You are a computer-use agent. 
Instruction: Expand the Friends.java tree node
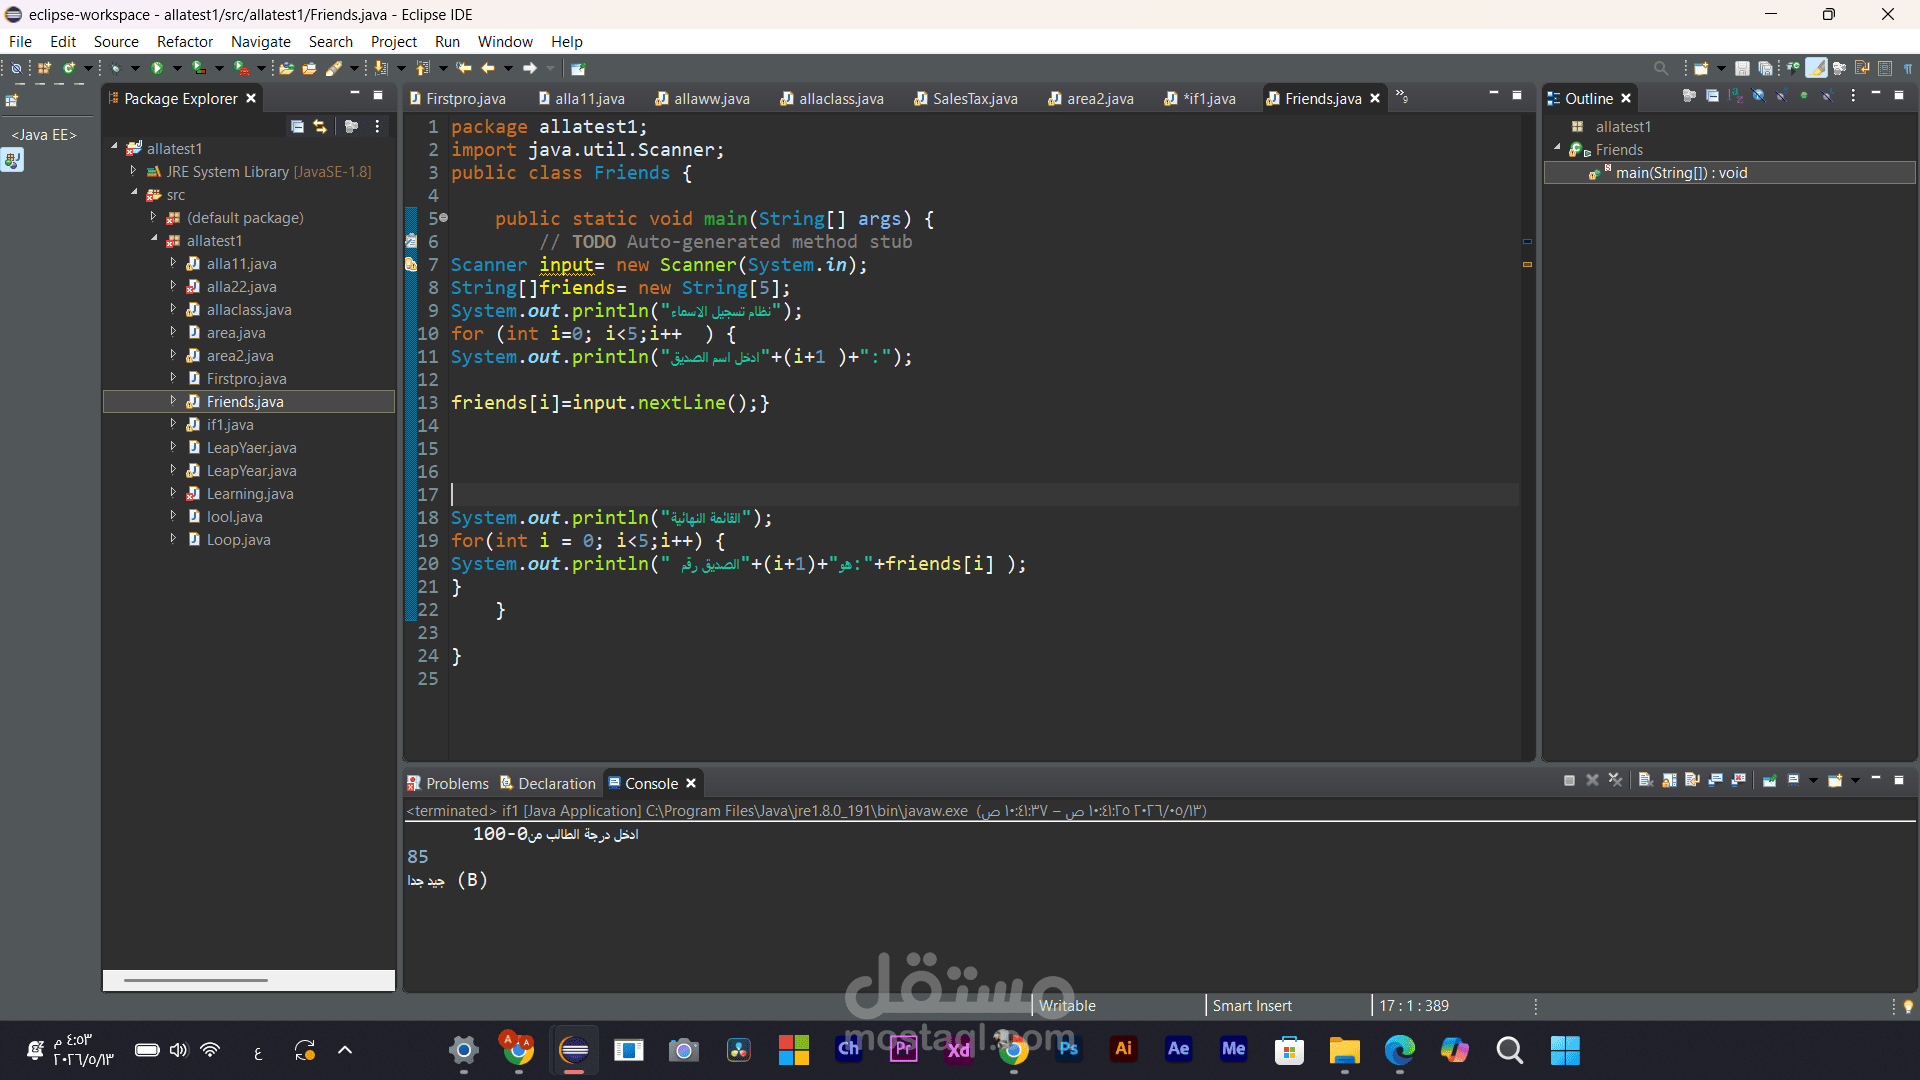(173, 401)
